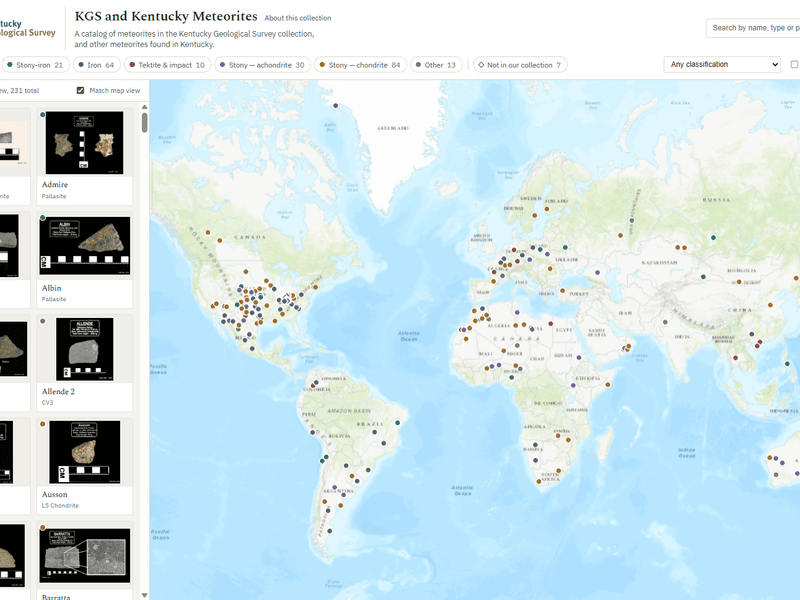The height and width of the screenshot is (600, 800).
Task: Click the red marker in Thailand area
Action: [735, 358]
